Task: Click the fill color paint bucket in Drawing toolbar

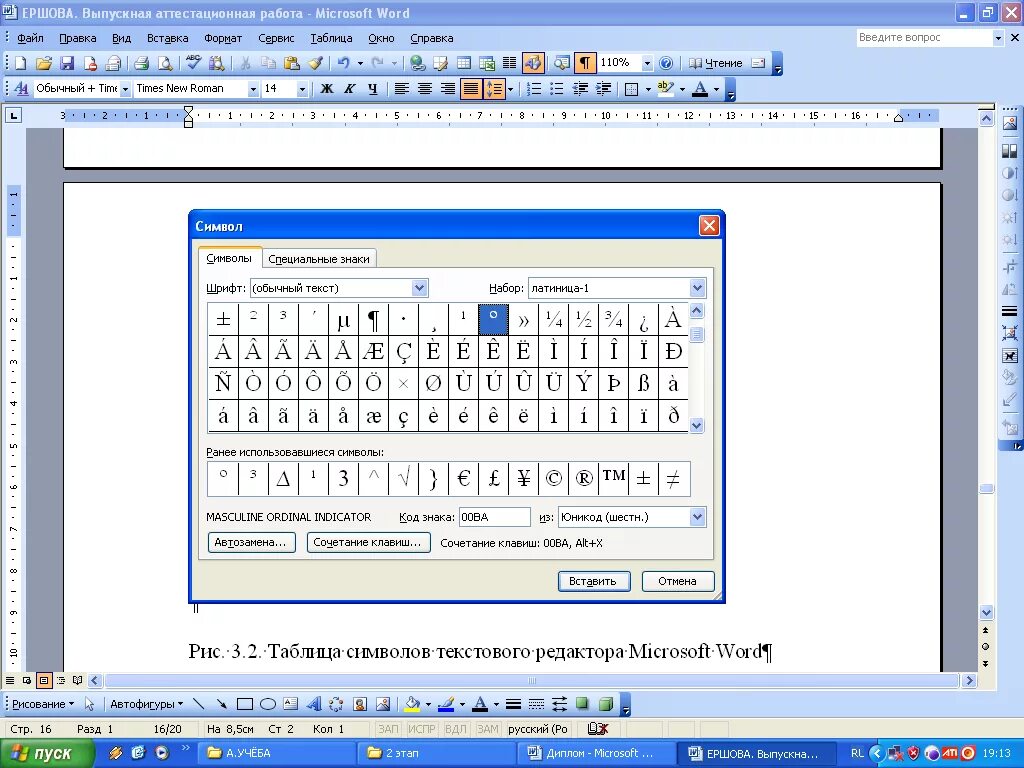Action: (412, 704)
